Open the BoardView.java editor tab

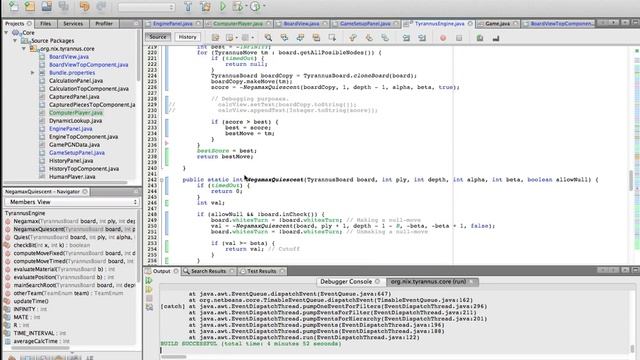coord(301,24)
